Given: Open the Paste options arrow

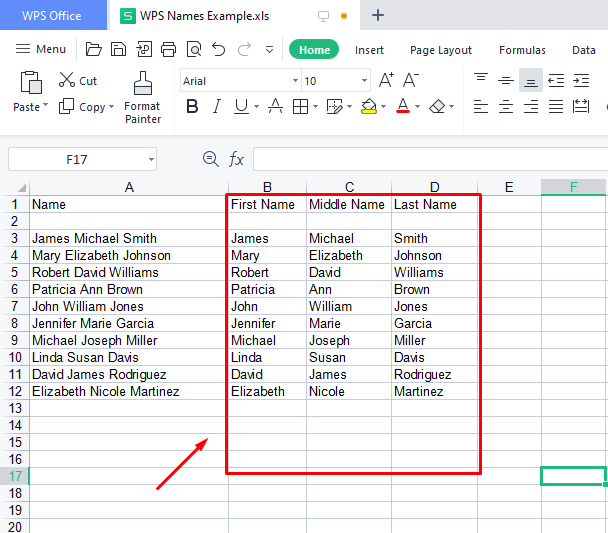Looking at the screenshot, I should click(x=45, y=105).
